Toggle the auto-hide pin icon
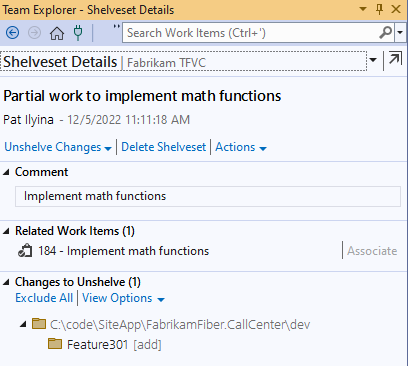Screen dimensions: 408x366 (379, 9)
